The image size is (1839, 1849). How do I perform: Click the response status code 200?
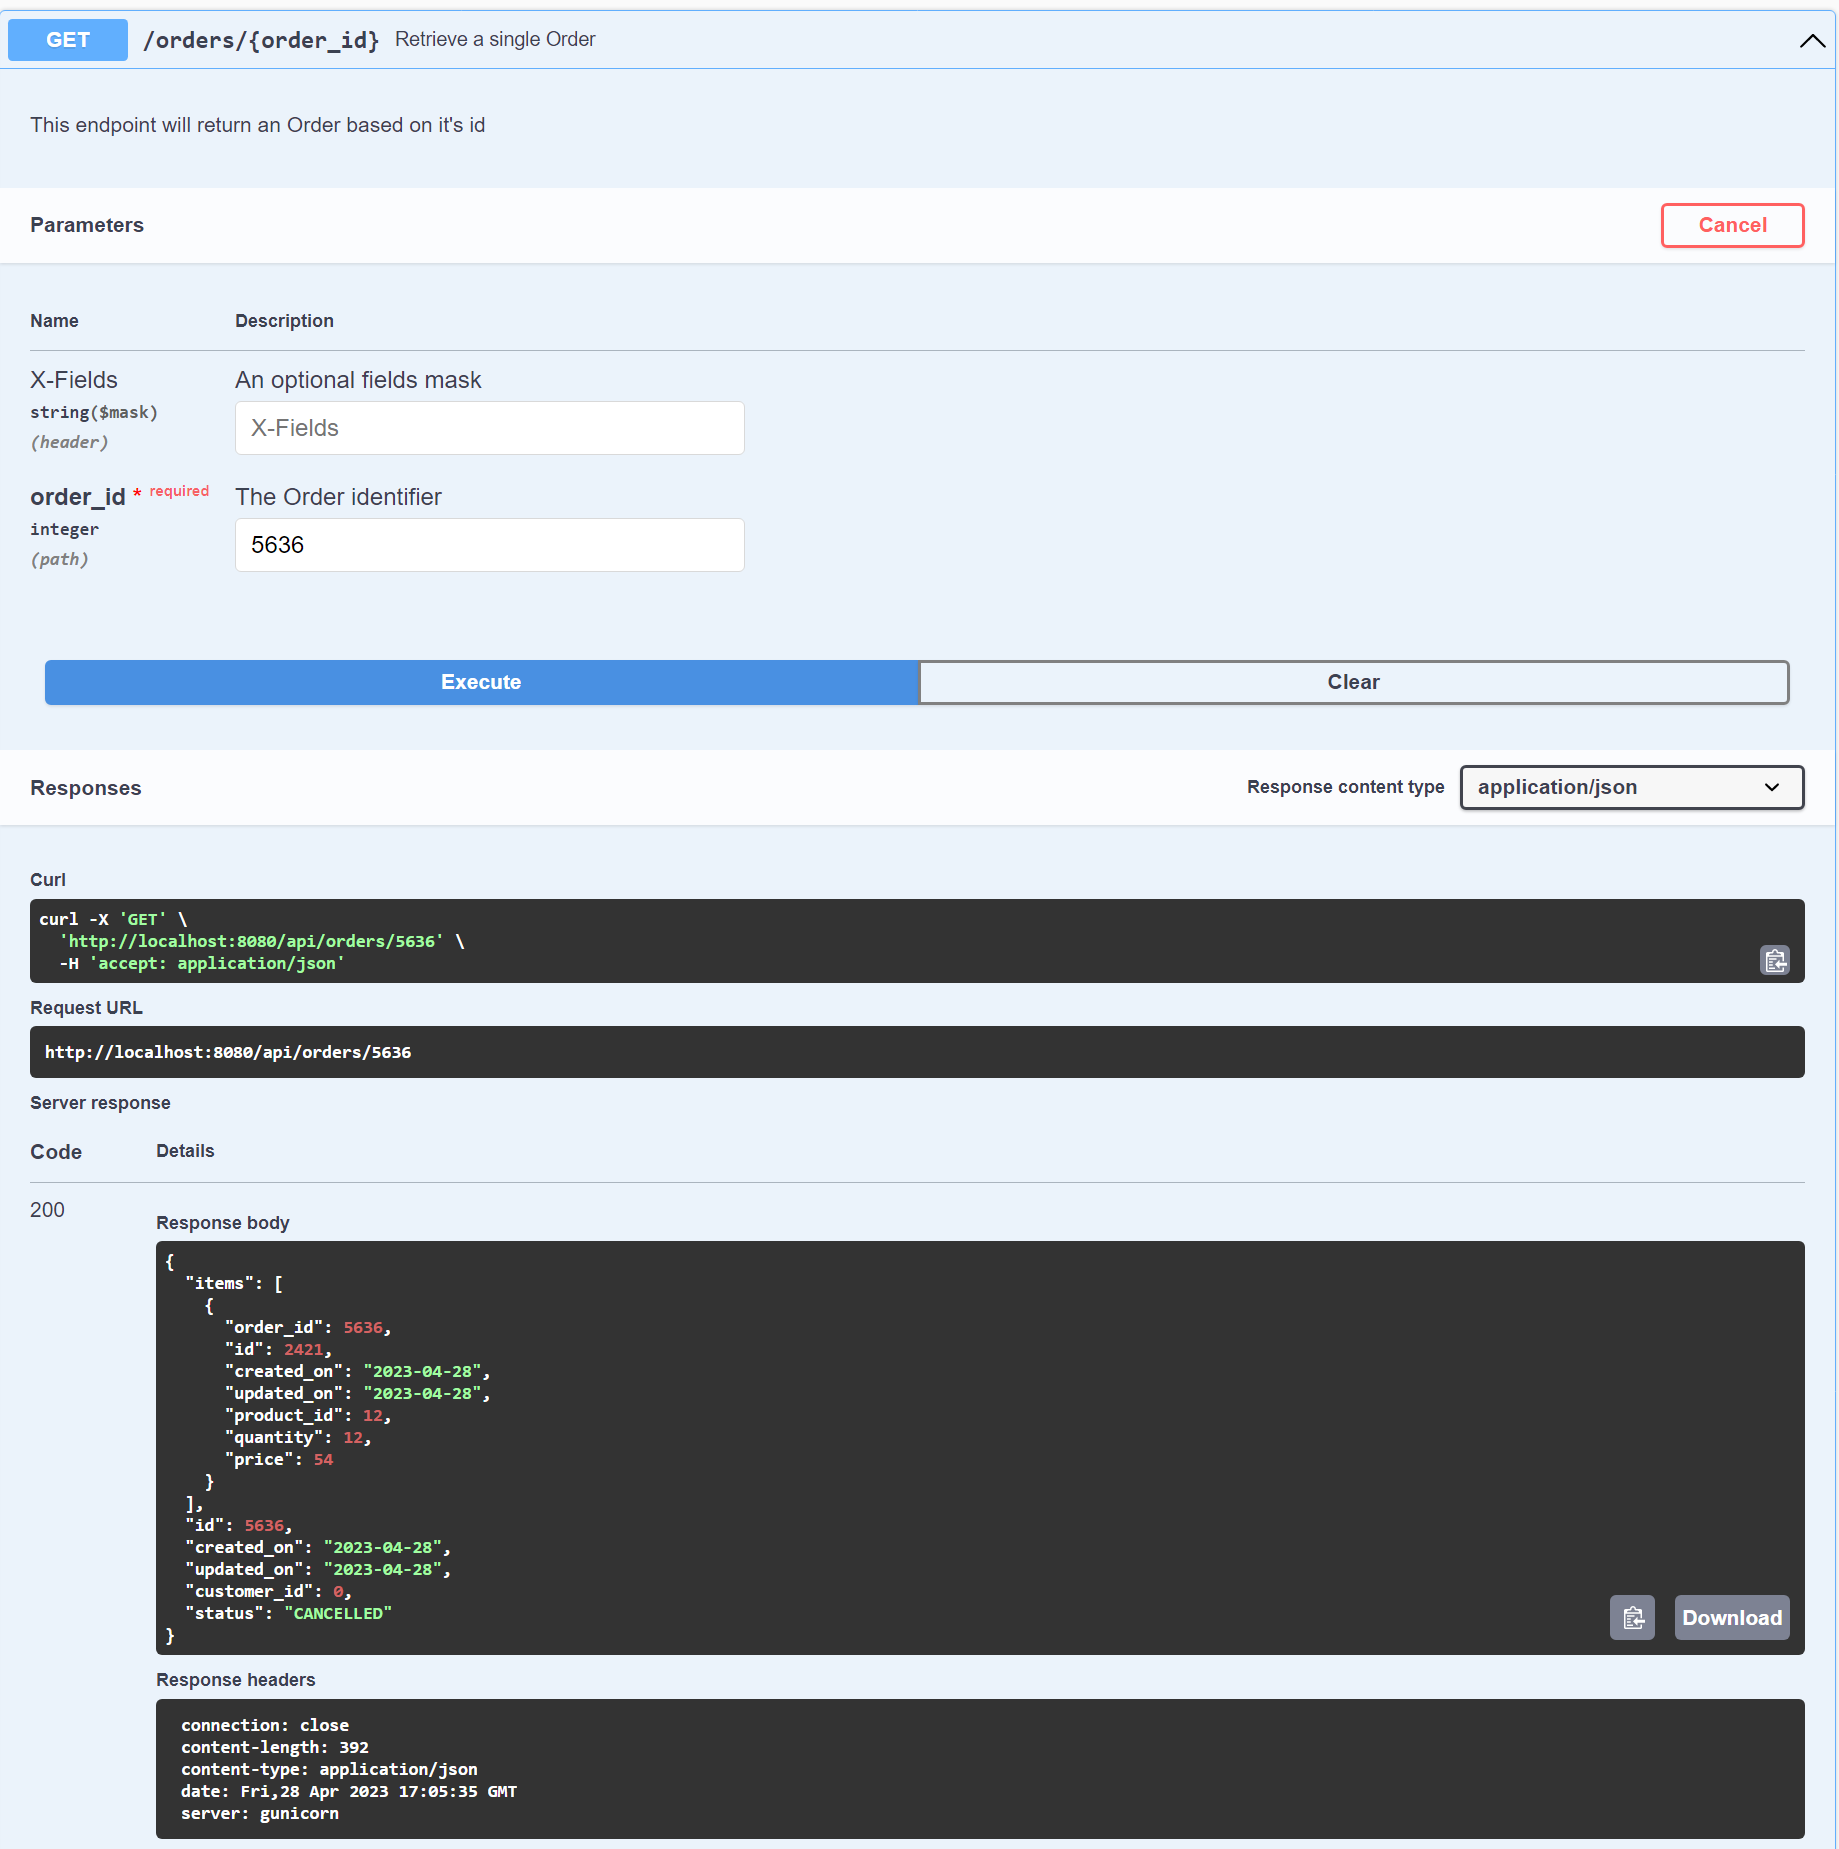click(47, 1210)
